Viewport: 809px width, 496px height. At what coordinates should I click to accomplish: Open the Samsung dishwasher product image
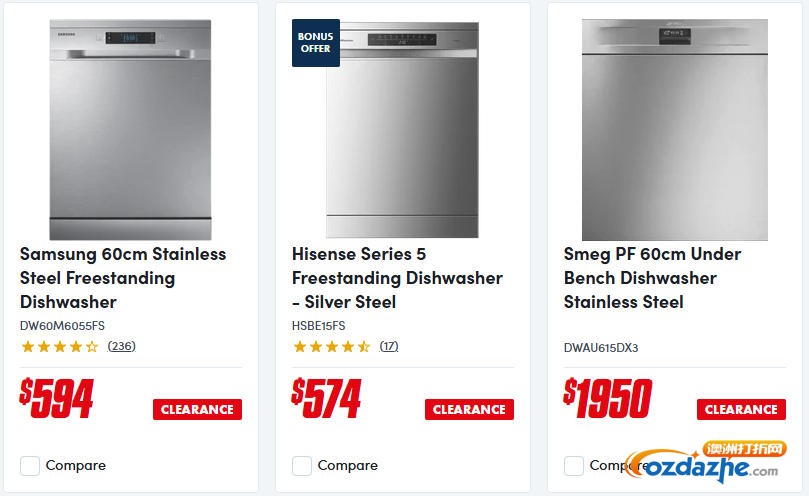pos(130,128)
